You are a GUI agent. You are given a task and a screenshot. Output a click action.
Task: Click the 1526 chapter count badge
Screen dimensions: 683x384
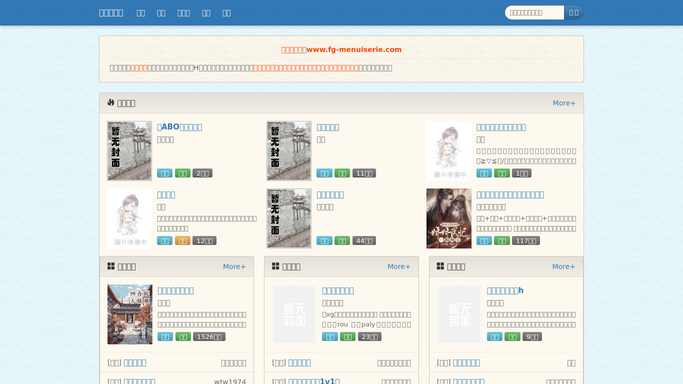(209, 337)
